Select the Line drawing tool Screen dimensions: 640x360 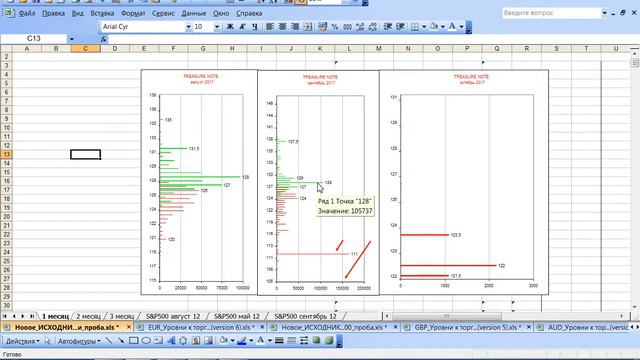[109, 341]
